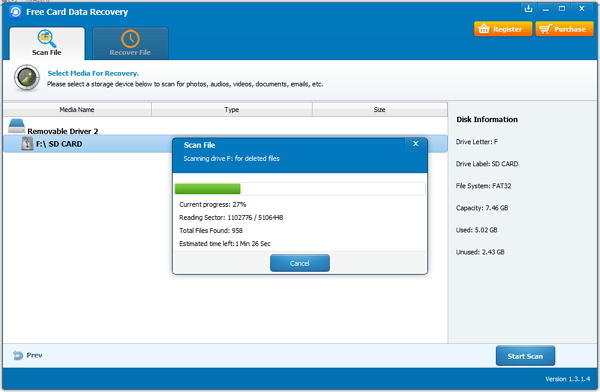Click the camera lens icon beside Select Media

[27, 78]
